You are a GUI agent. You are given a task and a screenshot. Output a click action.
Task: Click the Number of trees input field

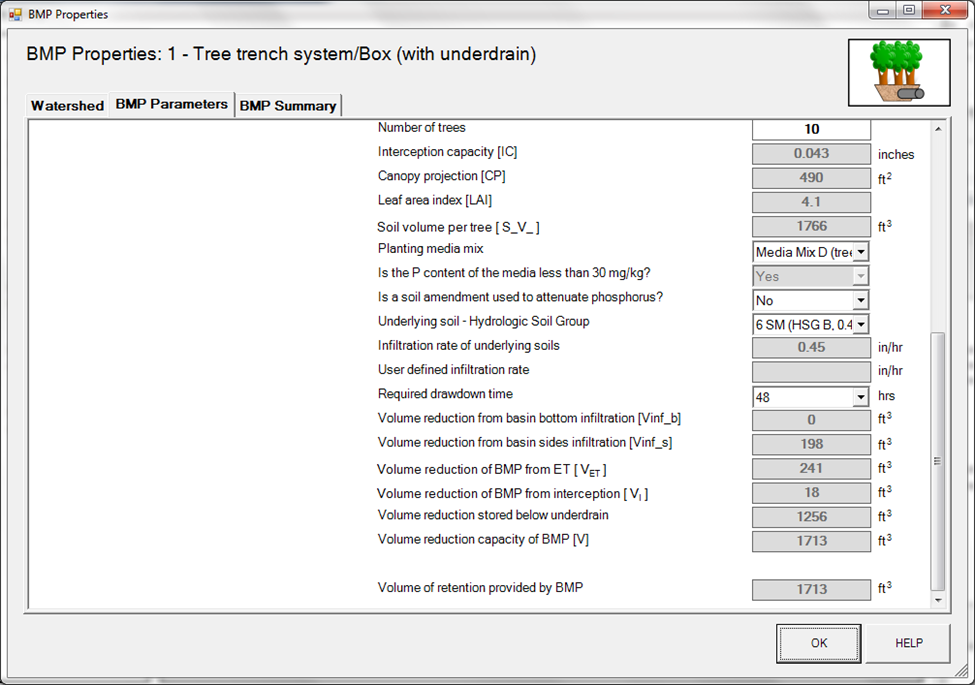pos(811,130)
